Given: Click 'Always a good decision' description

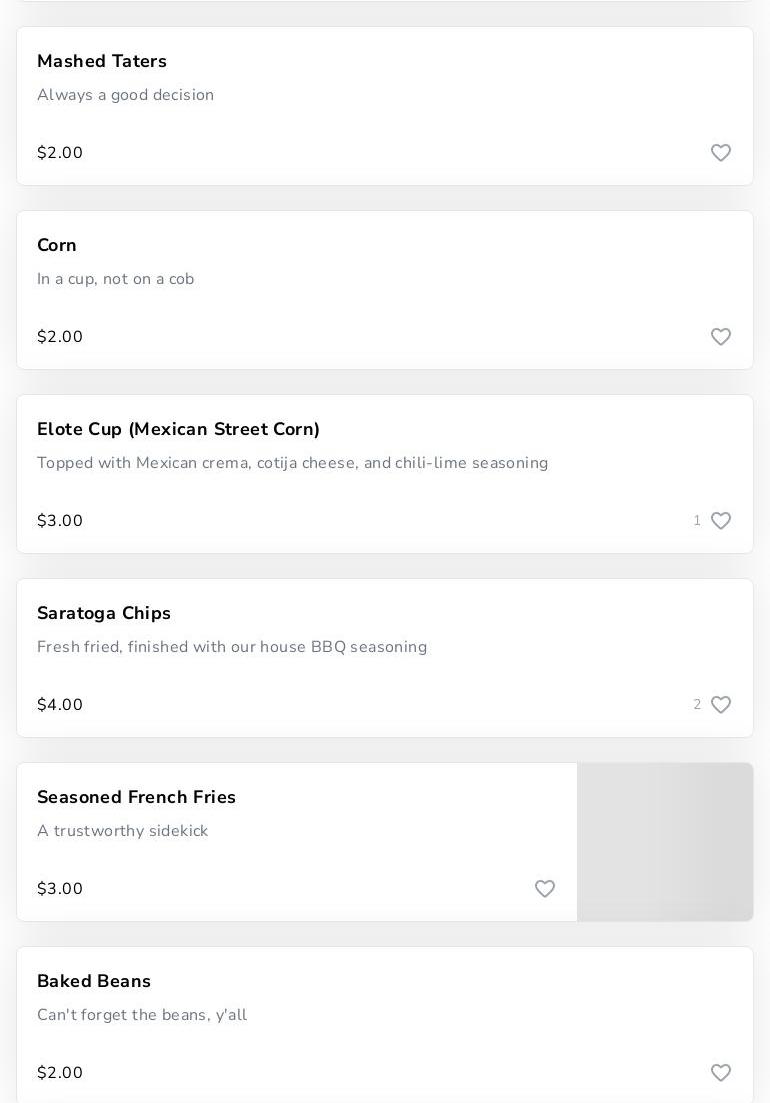Looking at the screenshot, I should click(x=125, y=96).
